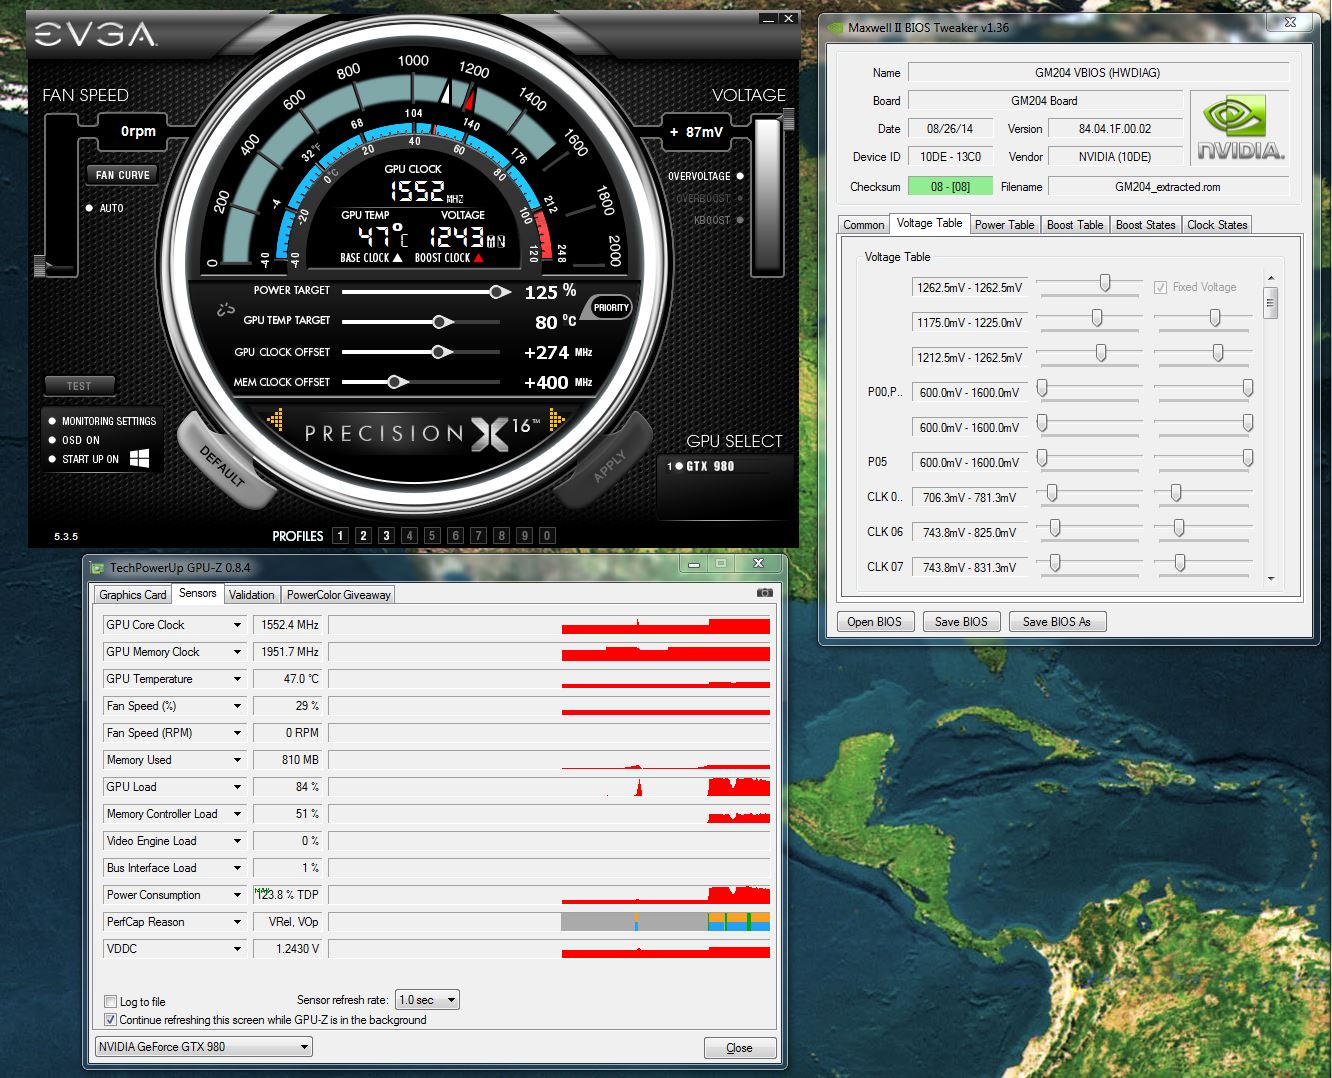Open the Boost States tab
This screenshot has width=1332, height=1078.
pos(1145,225)
